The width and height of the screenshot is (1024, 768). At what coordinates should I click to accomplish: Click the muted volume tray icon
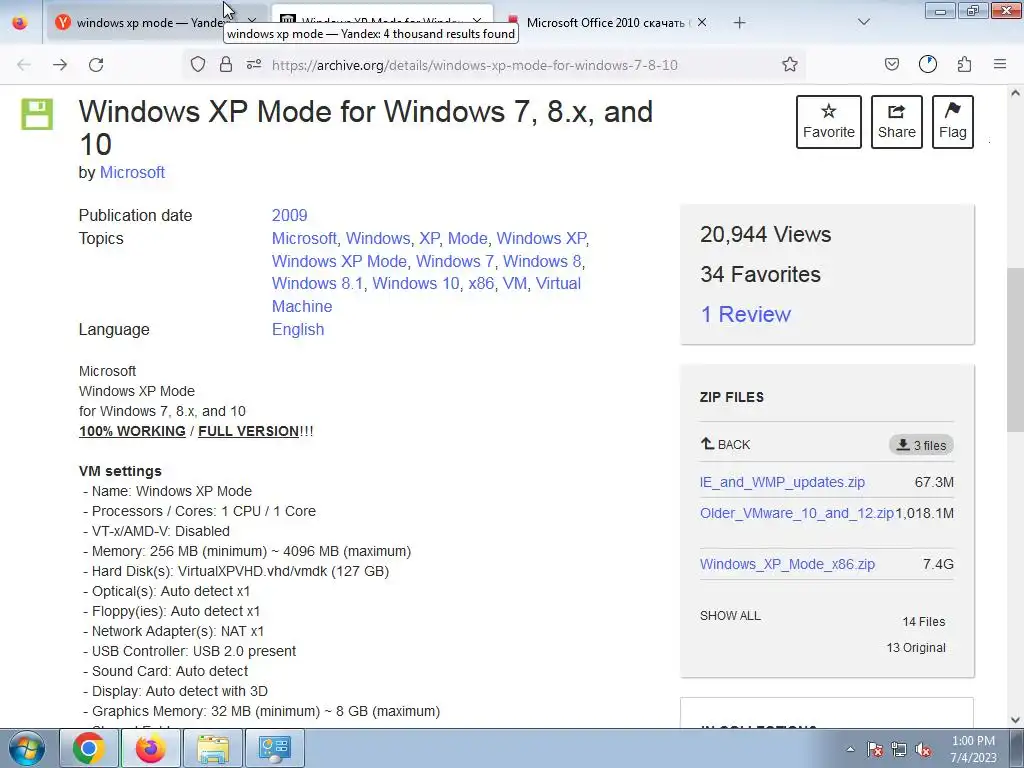[x=923, y=749]
